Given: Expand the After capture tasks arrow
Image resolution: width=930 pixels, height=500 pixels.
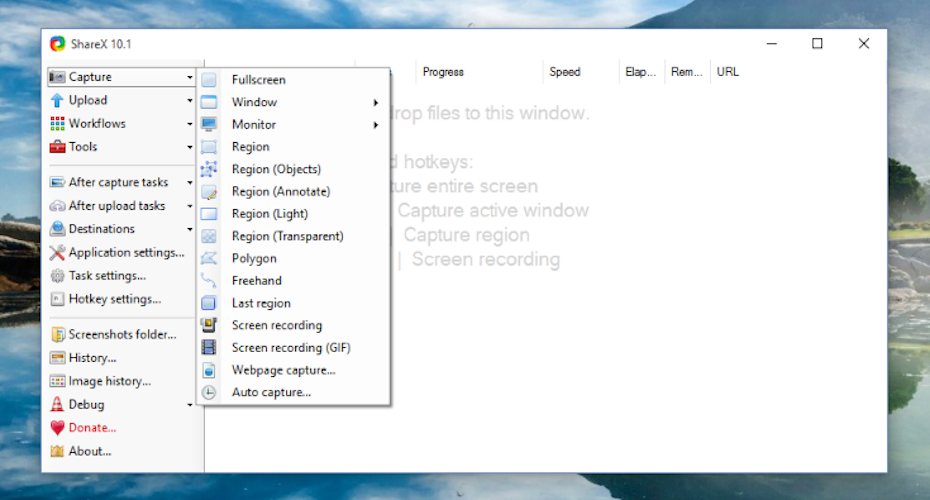Looking at the screenshot, I should click(190, 182).
